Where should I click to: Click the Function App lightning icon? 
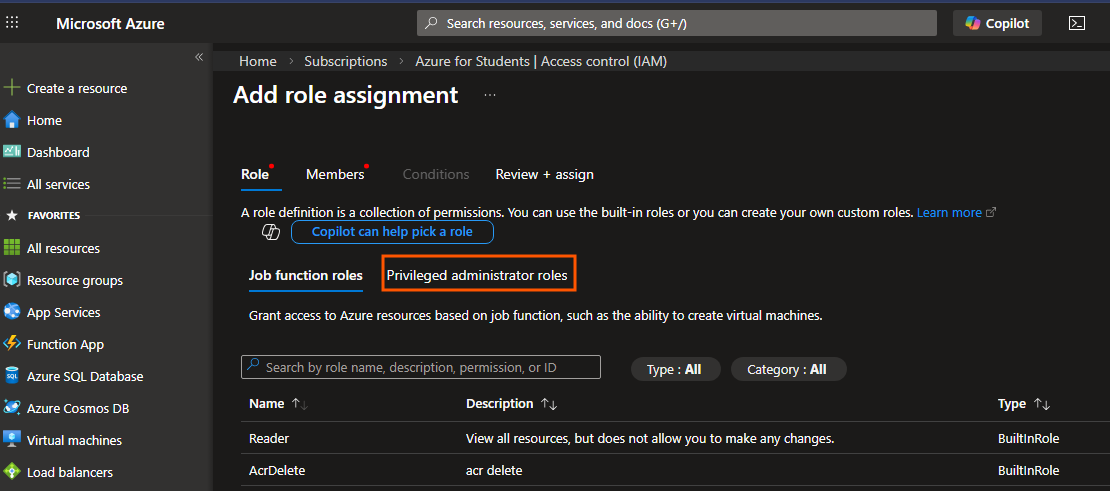click(x=12, y=344)
